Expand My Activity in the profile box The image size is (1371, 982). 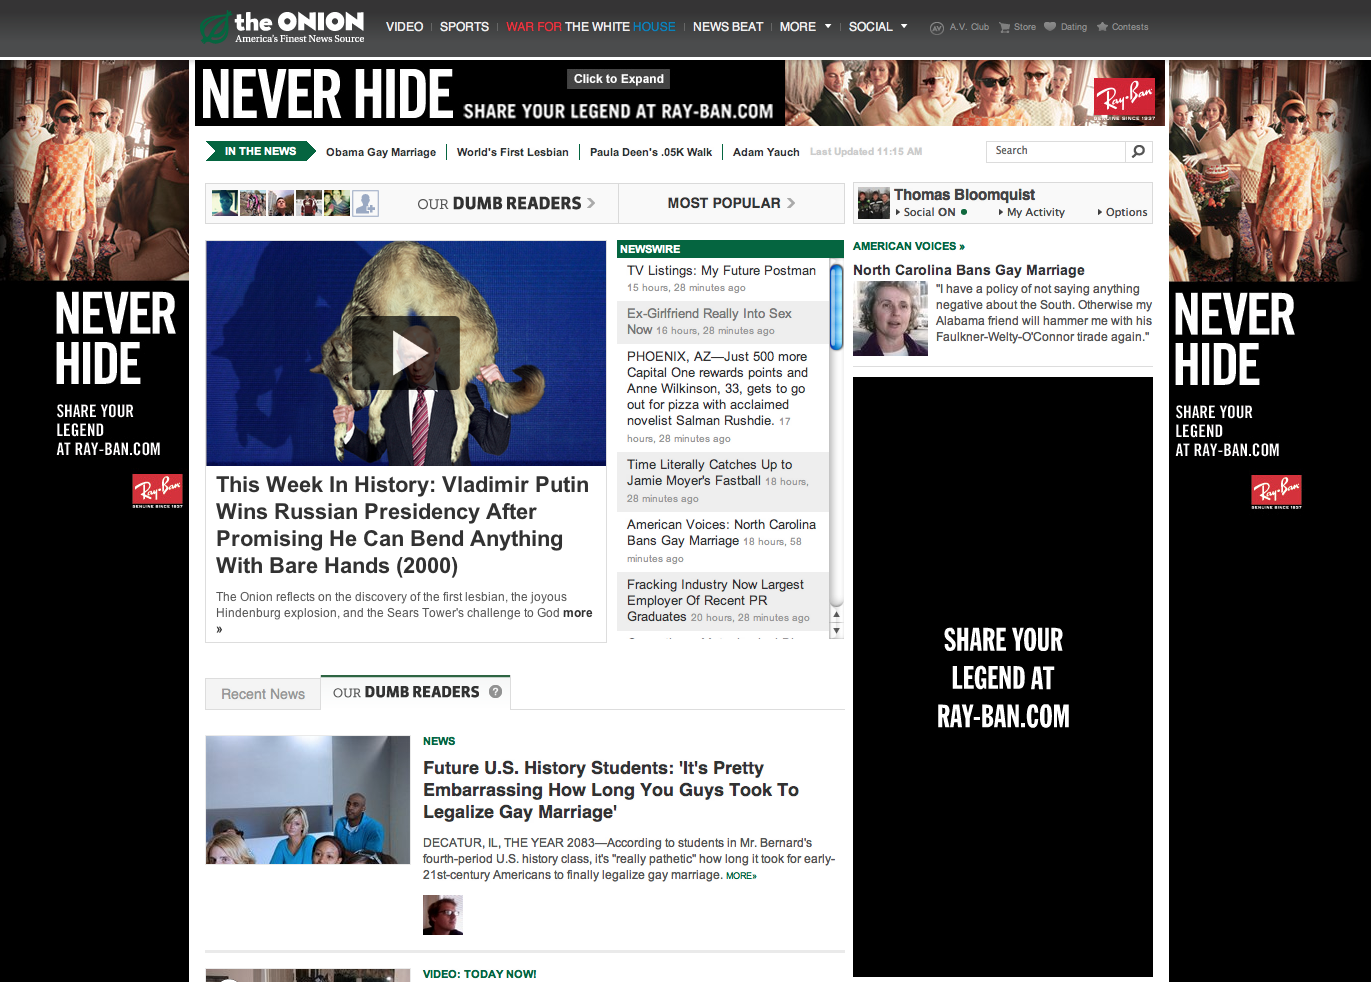[x=1031, y=212]
